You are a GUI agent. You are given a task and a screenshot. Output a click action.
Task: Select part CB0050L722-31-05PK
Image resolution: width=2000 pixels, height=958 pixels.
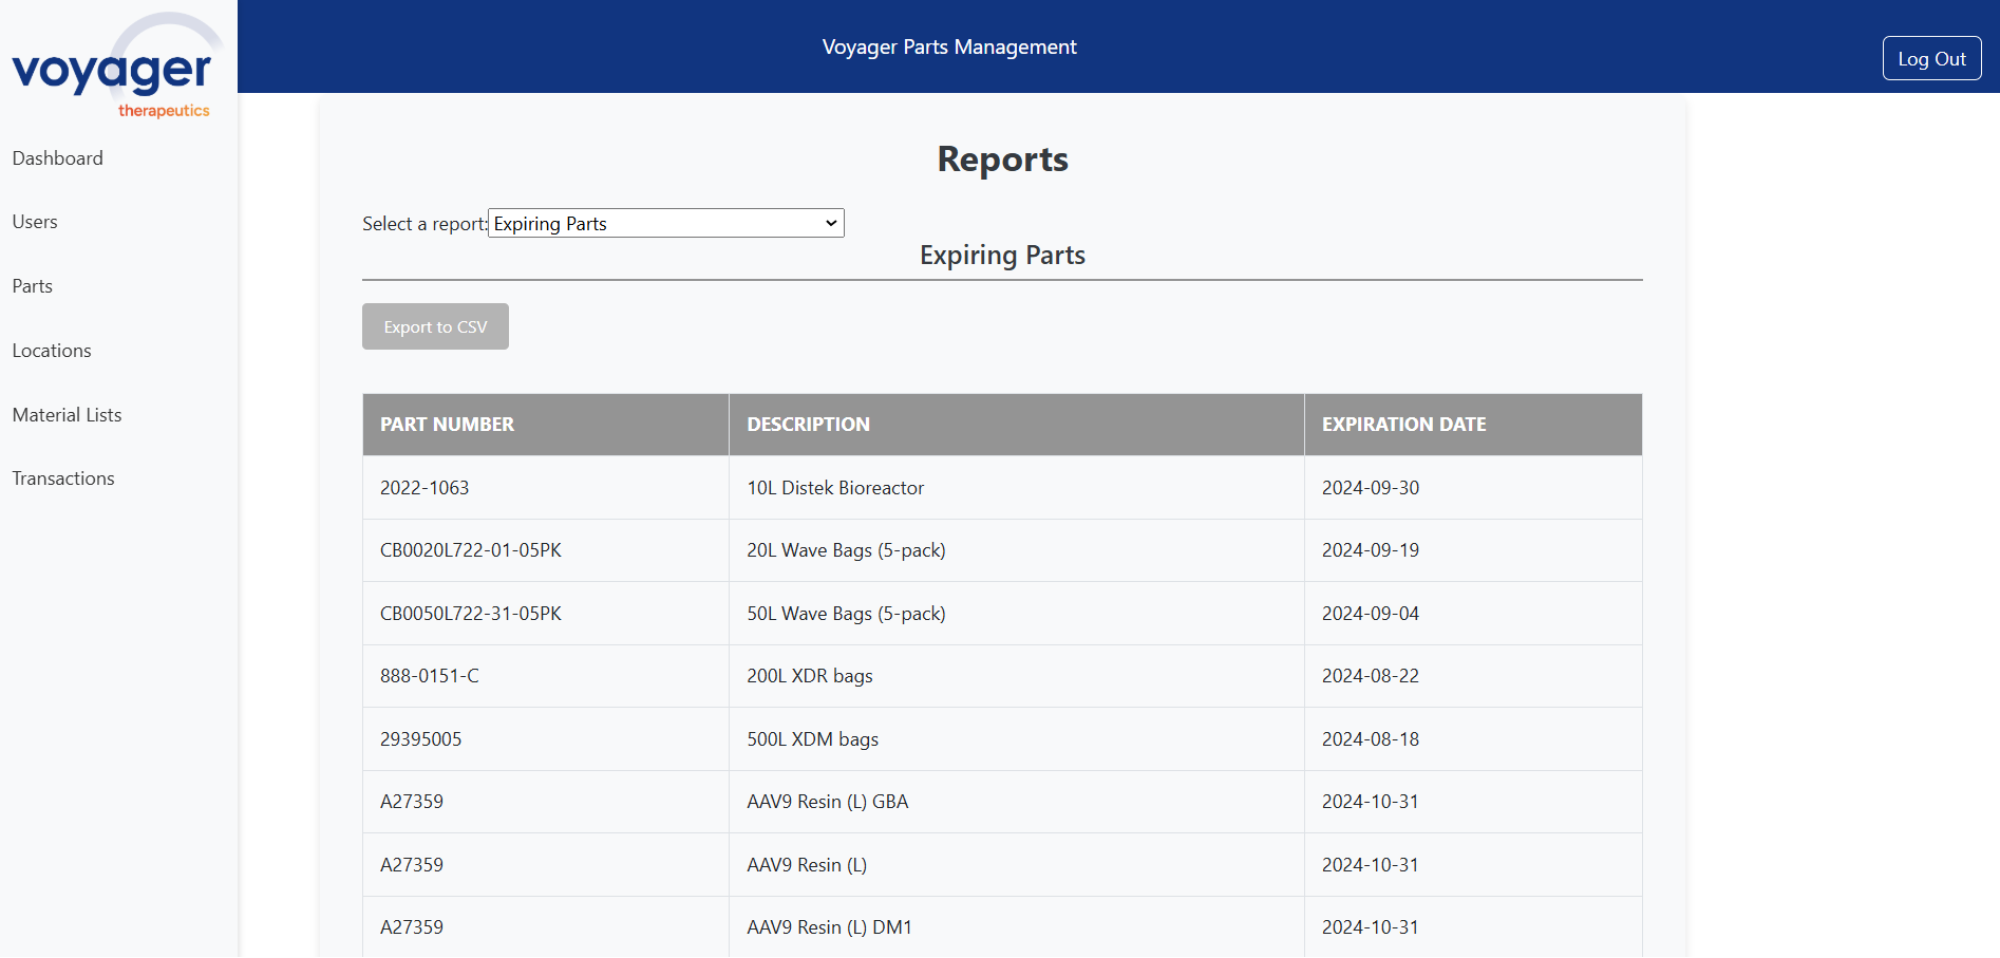[471, 614]
